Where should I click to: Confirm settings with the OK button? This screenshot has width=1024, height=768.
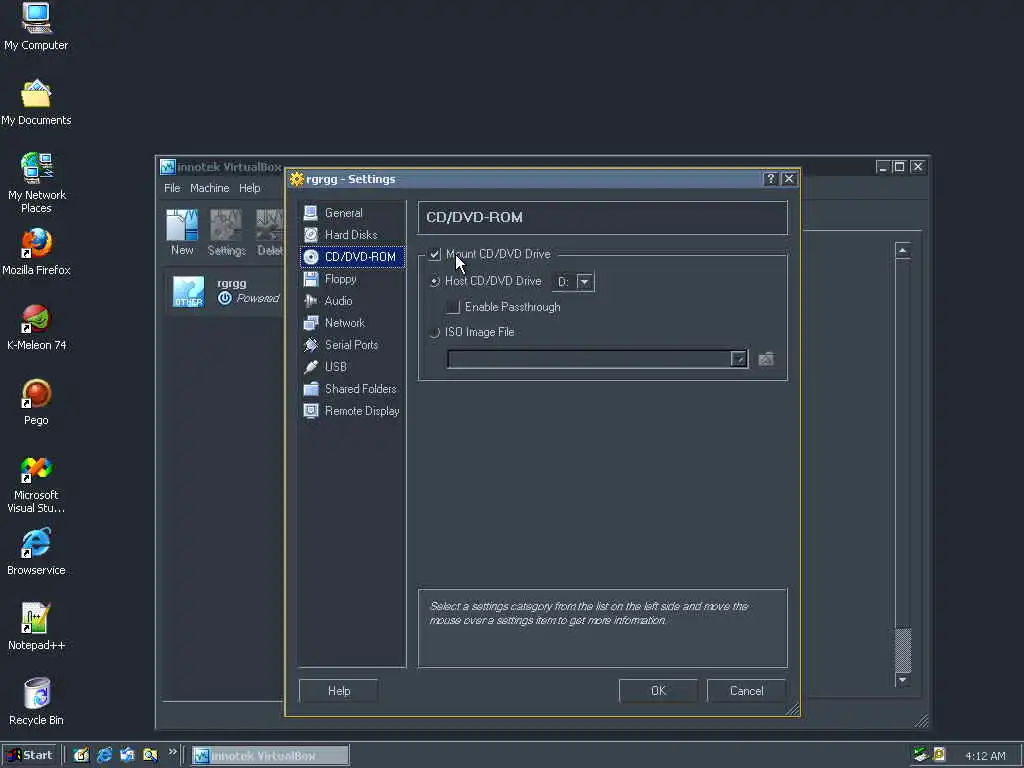tap(658, 691)
